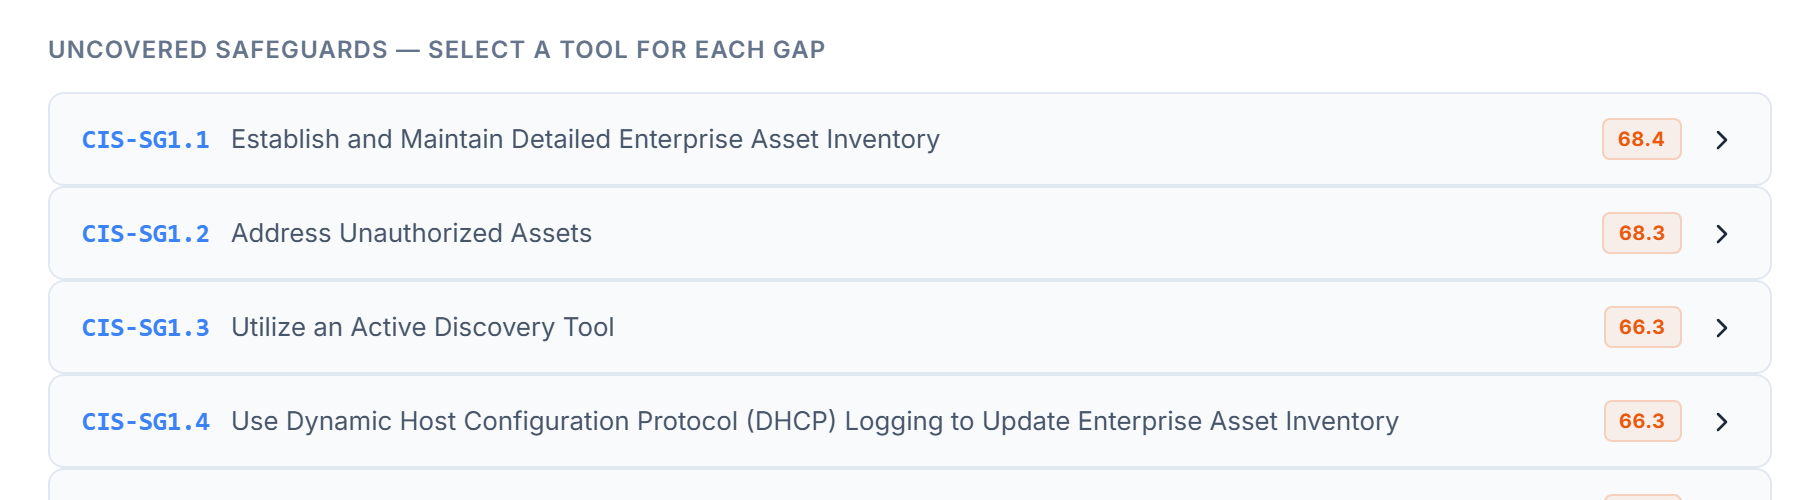Follow the CIS-SG1.3 identifier link
Image resolution: width=1820 pixels, height=500 pixels.
coord(146,328)
